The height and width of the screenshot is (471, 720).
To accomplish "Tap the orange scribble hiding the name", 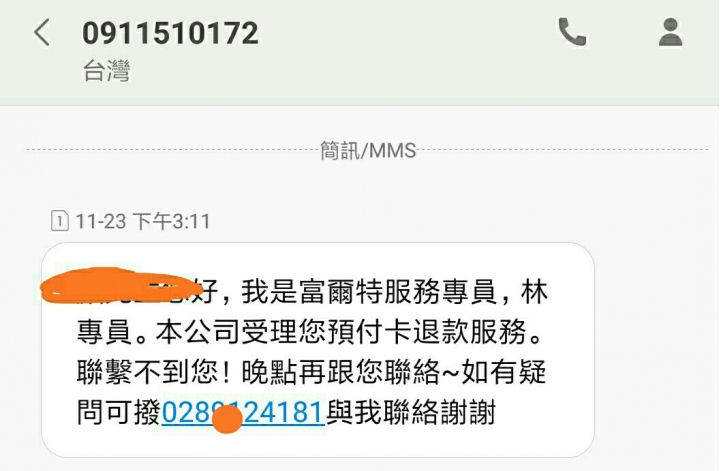I will (x=121, y=285).
